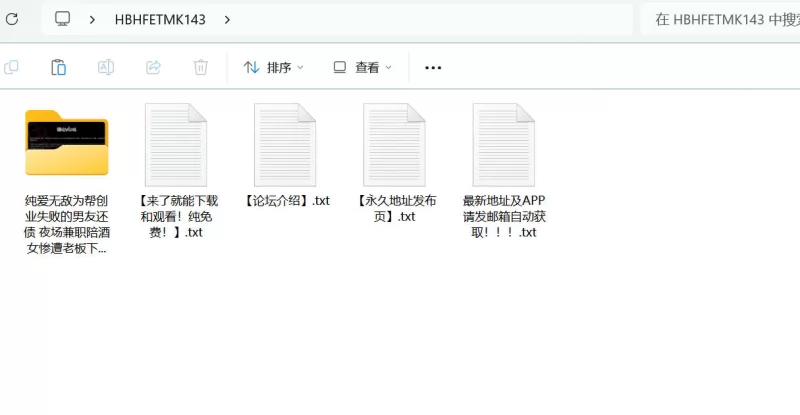The height and width of the screenshot is (415, 800).
Task: Select the 来了就能下载和观看 text file icon
Action: pyautogui.click(x=176, y=145)
